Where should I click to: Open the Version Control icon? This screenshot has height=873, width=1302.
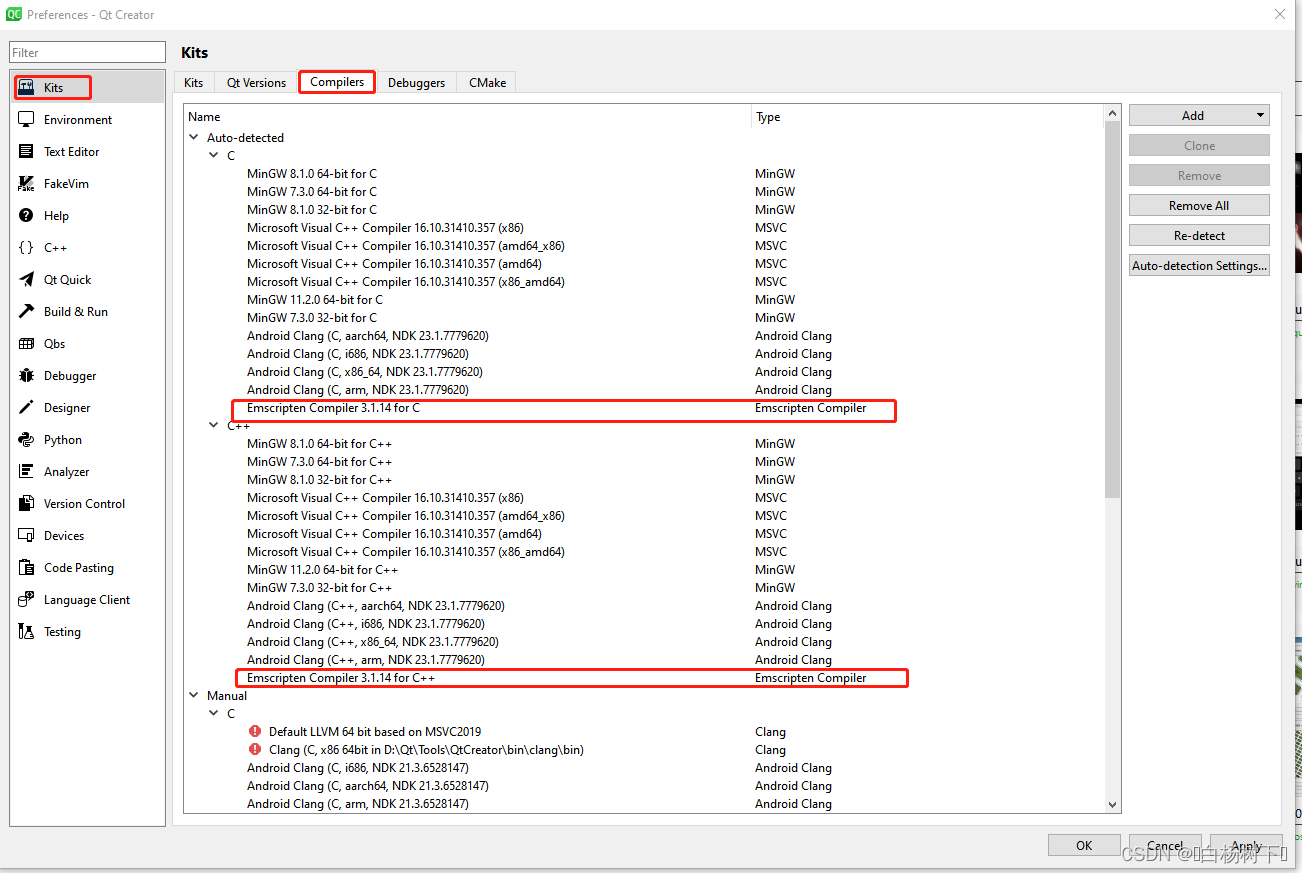click(27, 503)
